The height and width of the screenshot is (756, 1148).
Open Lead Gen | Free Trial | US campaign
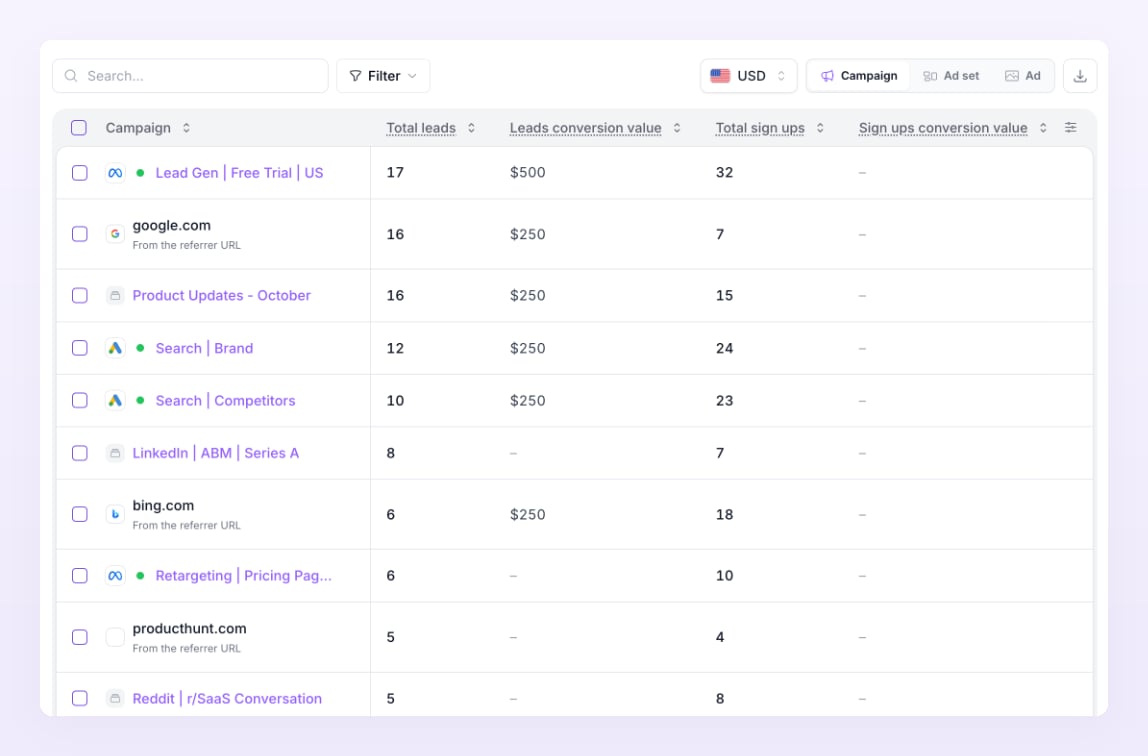[x=239, y=173]
